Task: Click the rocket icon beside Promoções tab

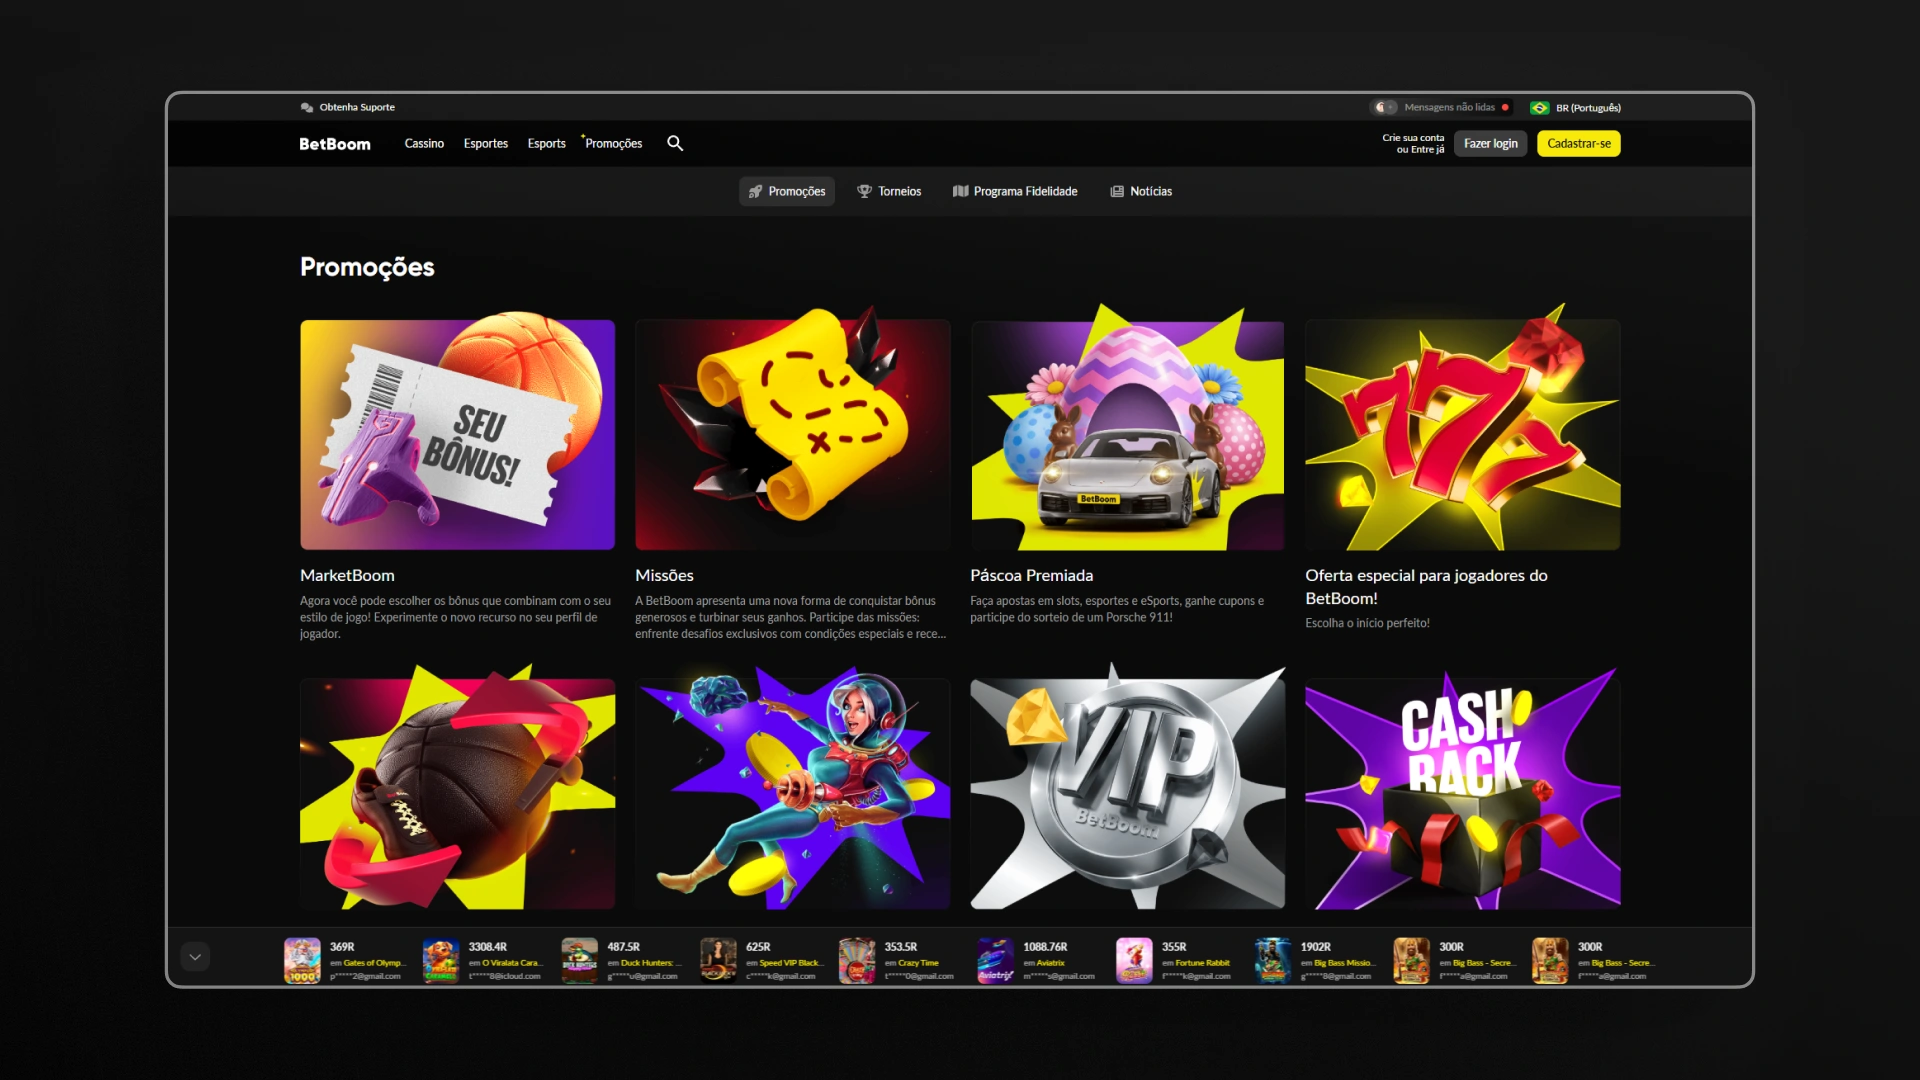Action: 755,191
